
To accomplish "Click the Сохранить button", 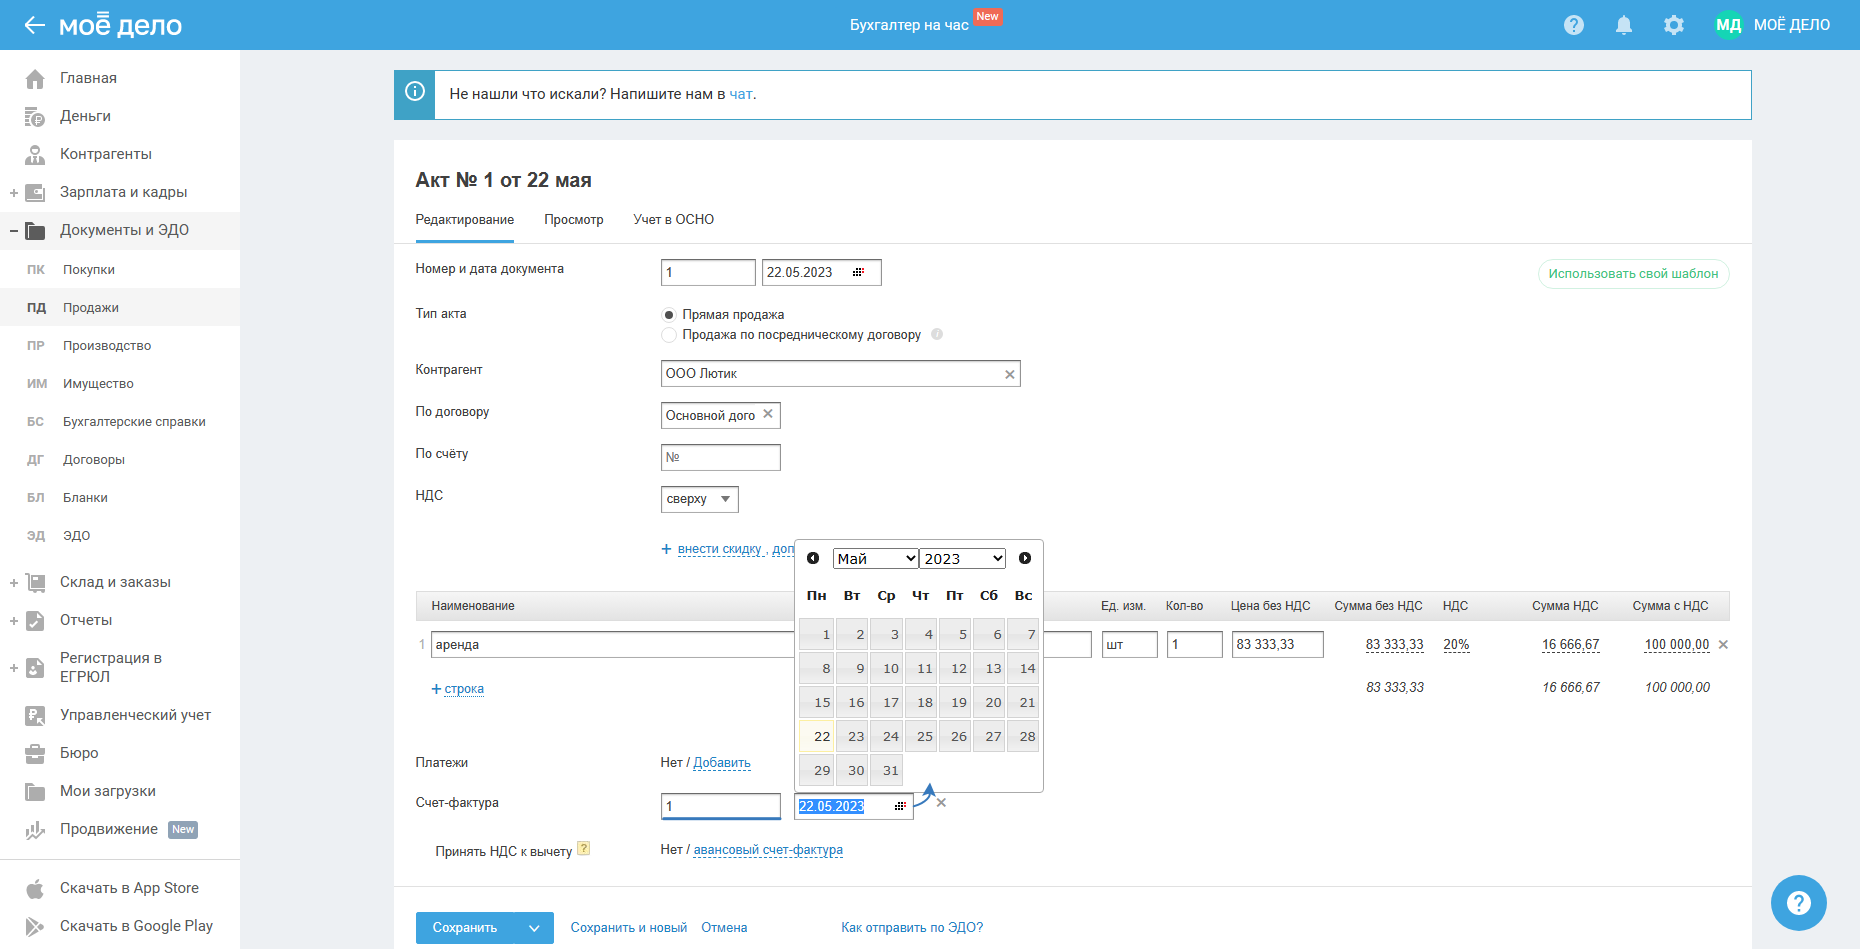I will 465,928.
